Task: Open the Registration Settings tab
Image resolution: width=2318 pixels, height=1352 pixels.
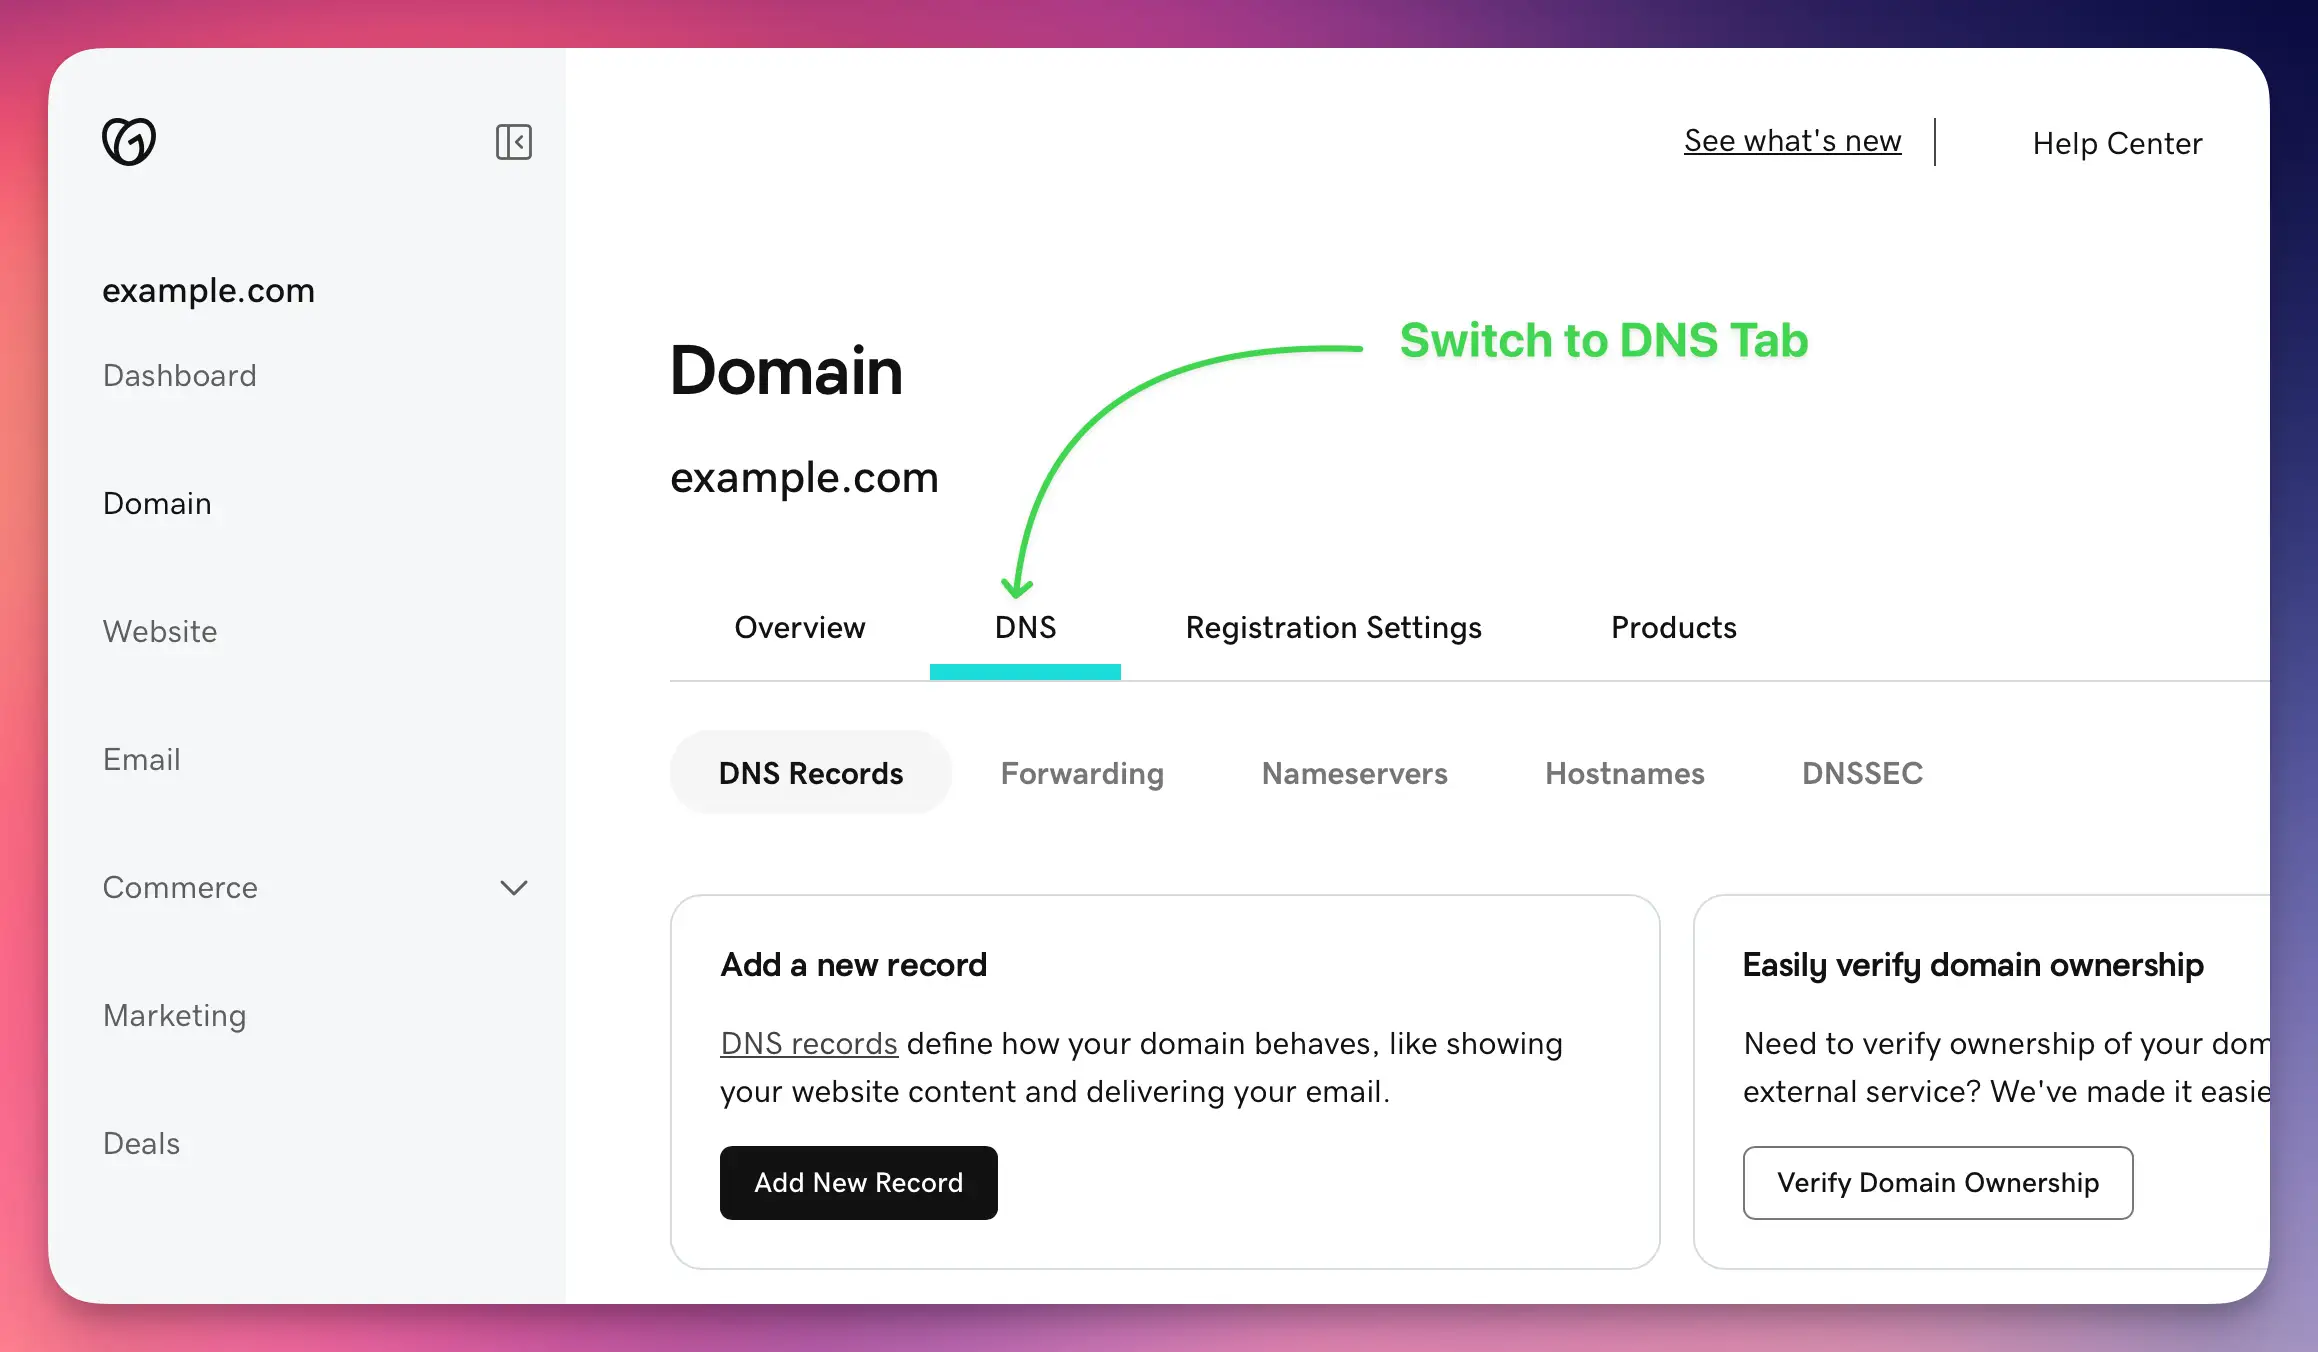Action: pyautogui.click(x=1333, y=627)
